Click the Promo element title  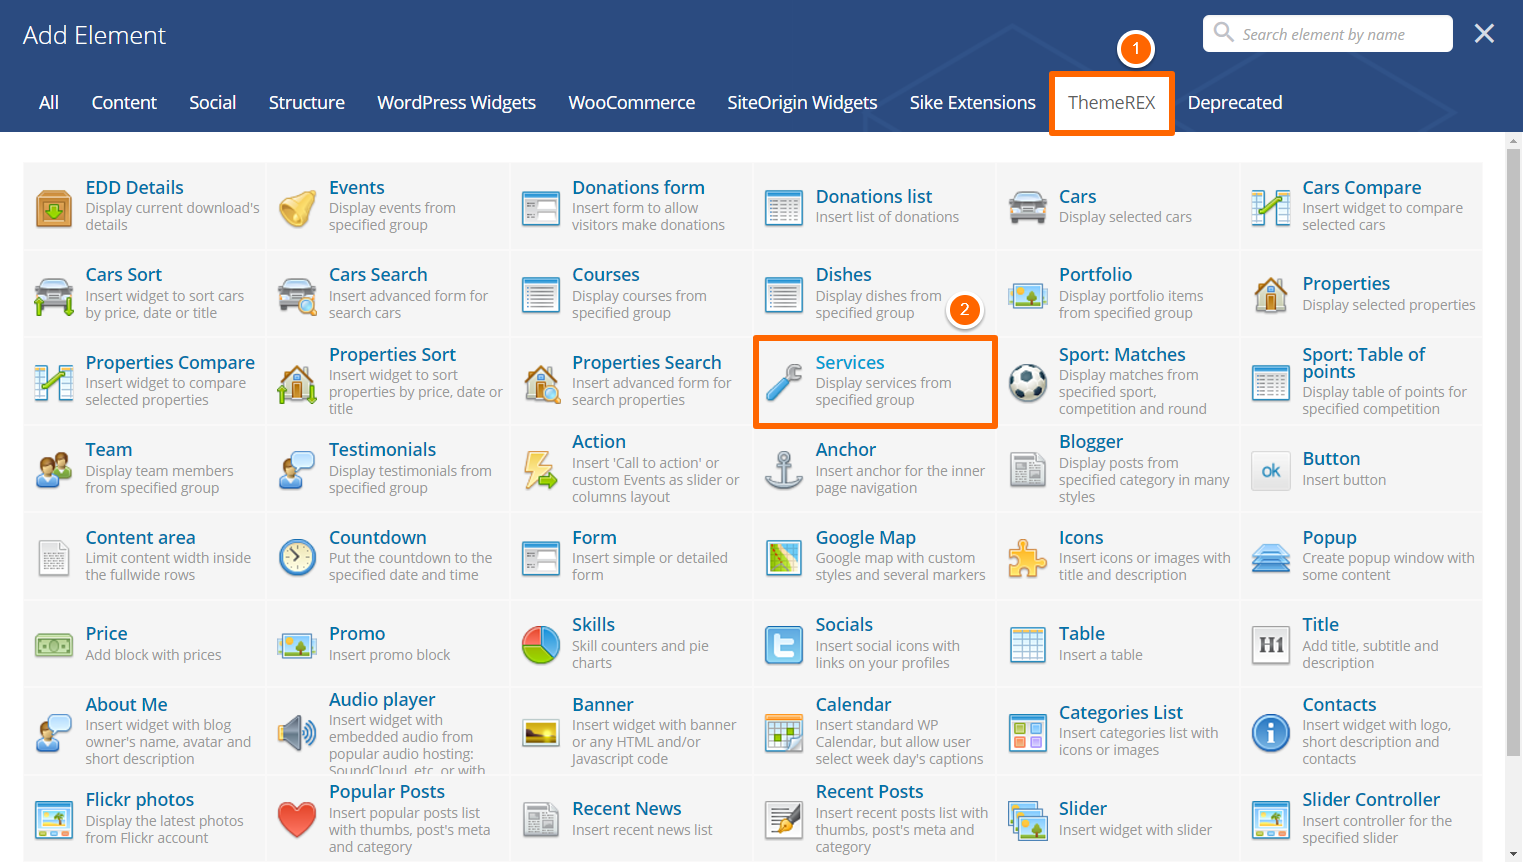(357, 634)
